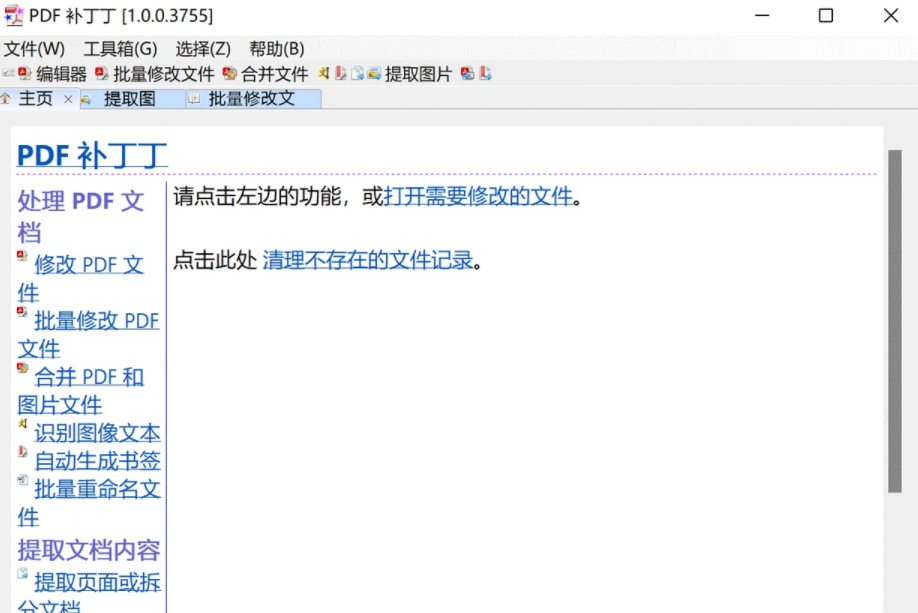Click the 批量修改文件 toolbar button
Image resolution: width=918 pixels, height=613 pixels.
pos(155,74)
